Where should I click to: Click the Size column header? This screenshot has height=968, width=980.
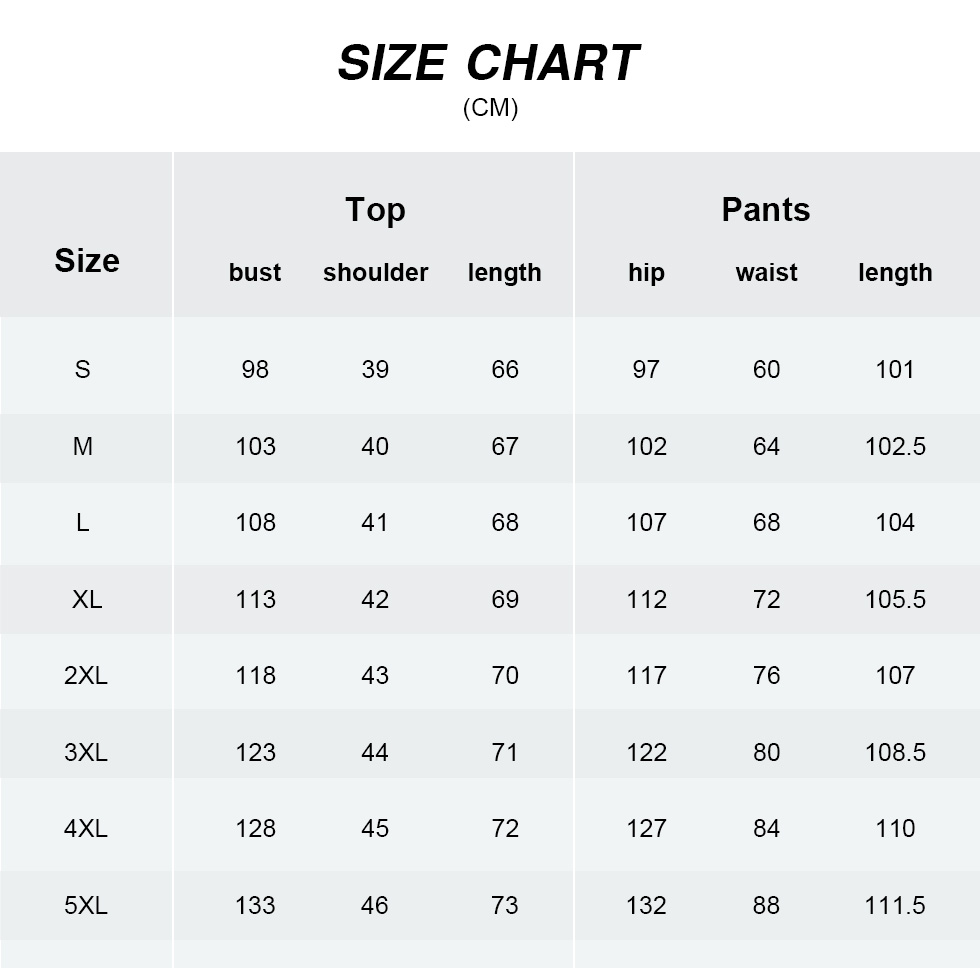(87, 261)
